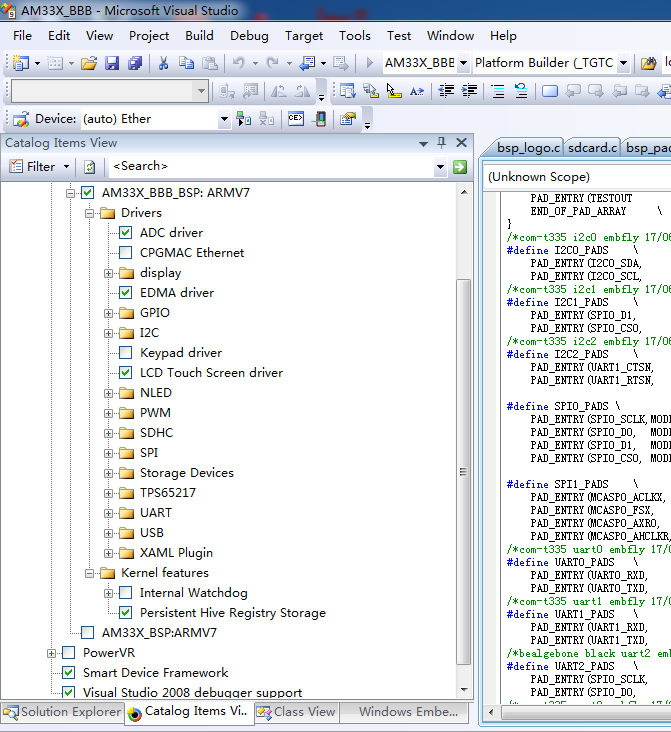Pin the Catalog Items View panel
Screen dimensions: 671x732
pos(439,143)
